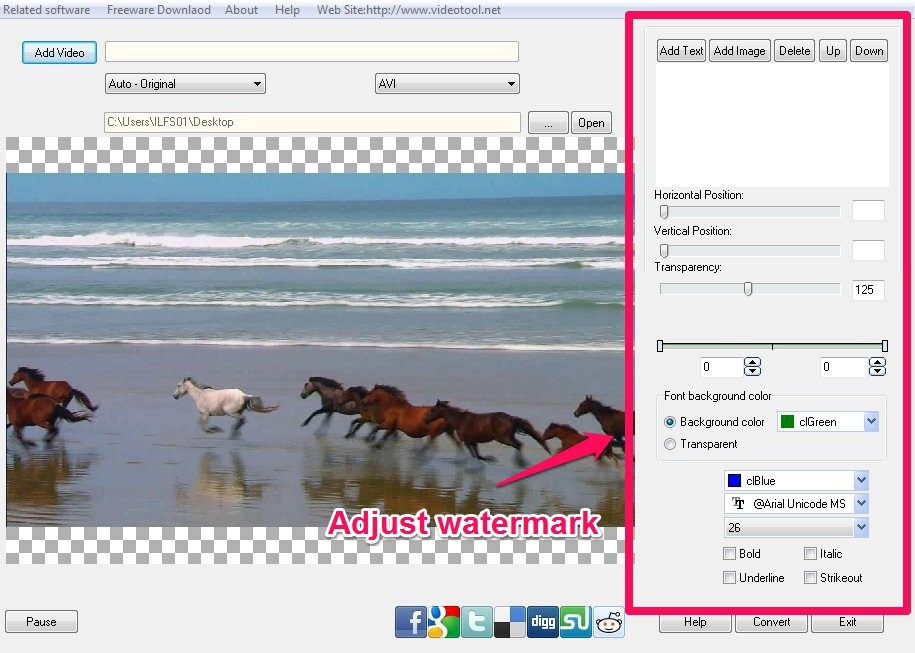Tick the Italic checkbox
Viewport: 915px width, 653px height.
tap(811, 554)
